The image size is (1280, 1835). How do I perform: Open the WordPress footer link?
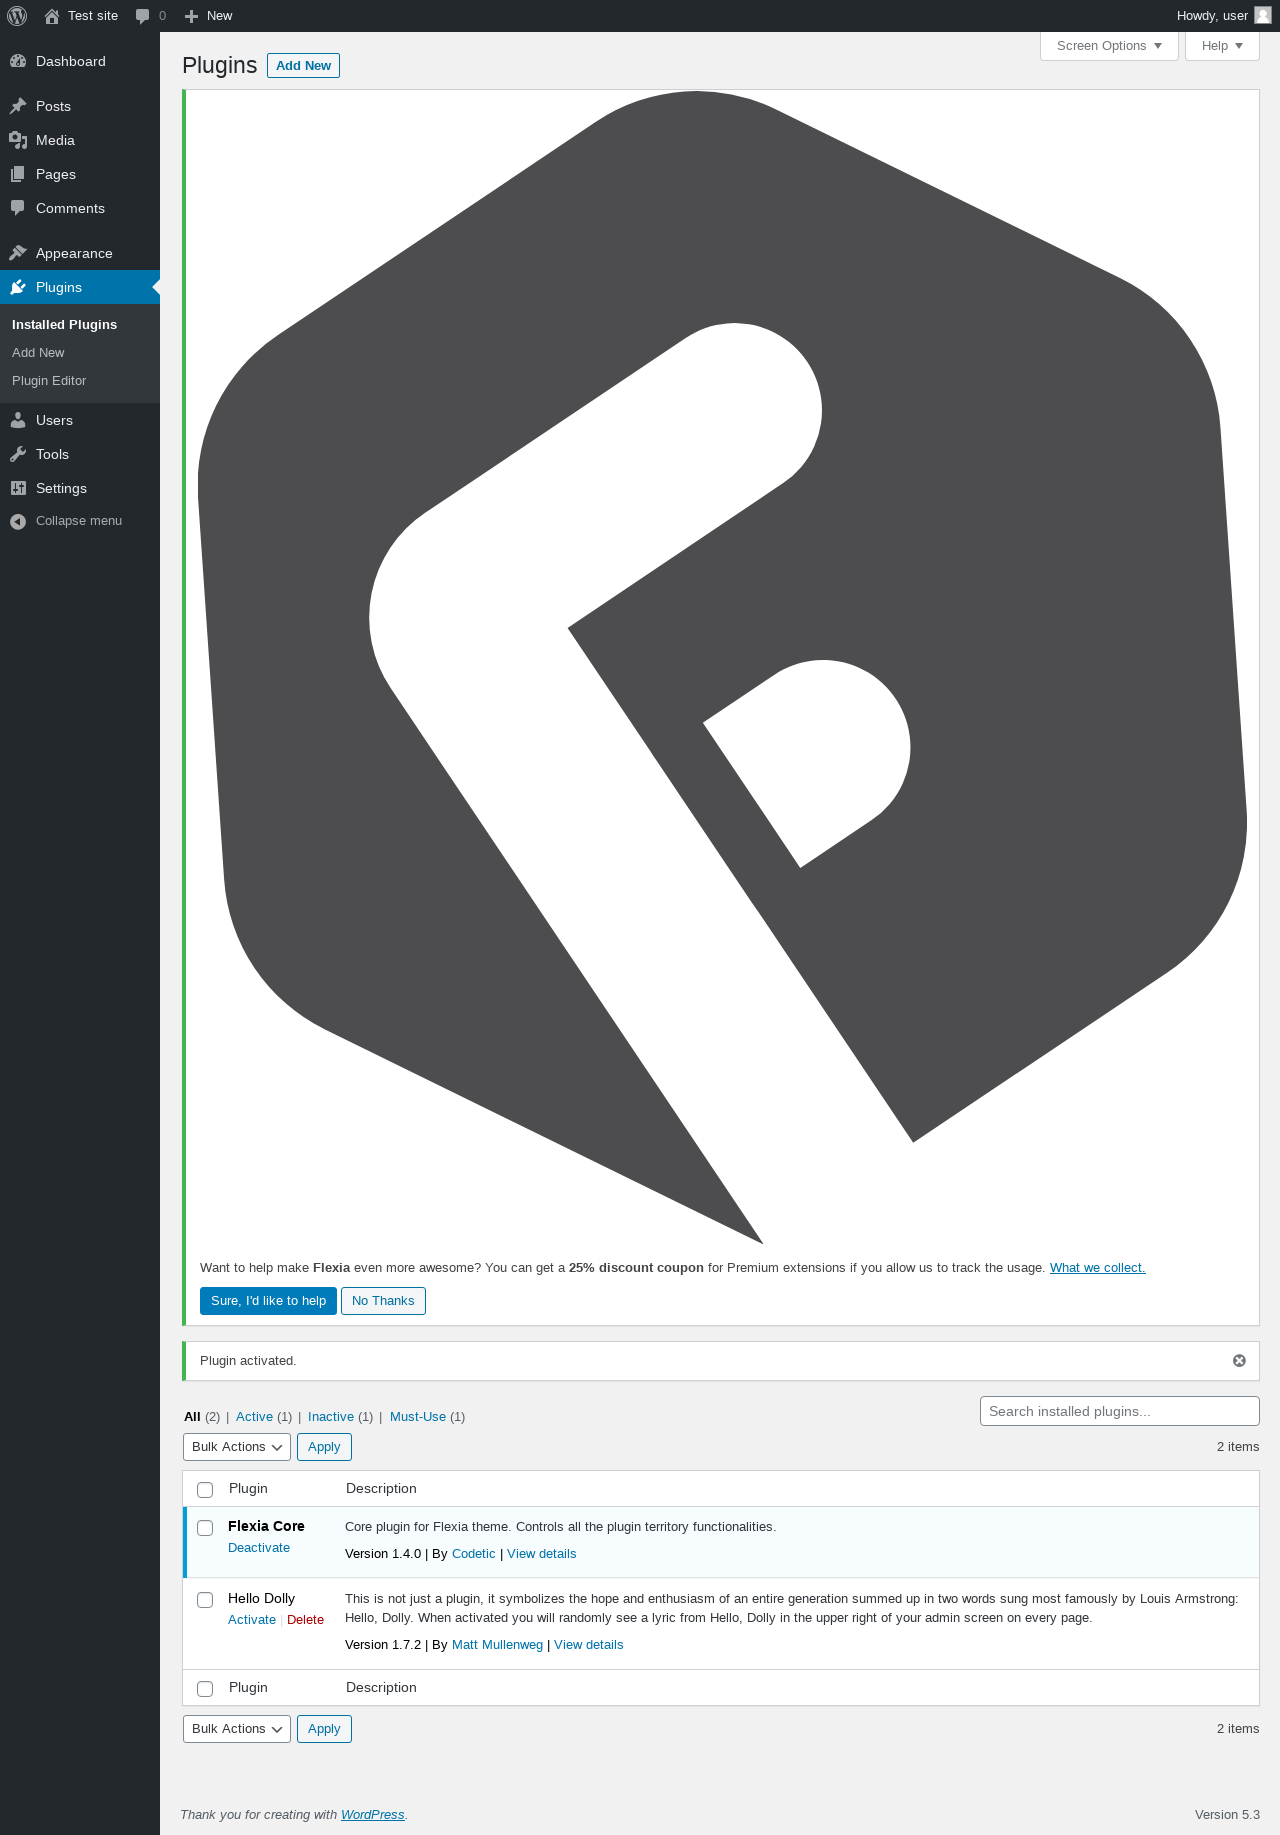point(372,1815)
